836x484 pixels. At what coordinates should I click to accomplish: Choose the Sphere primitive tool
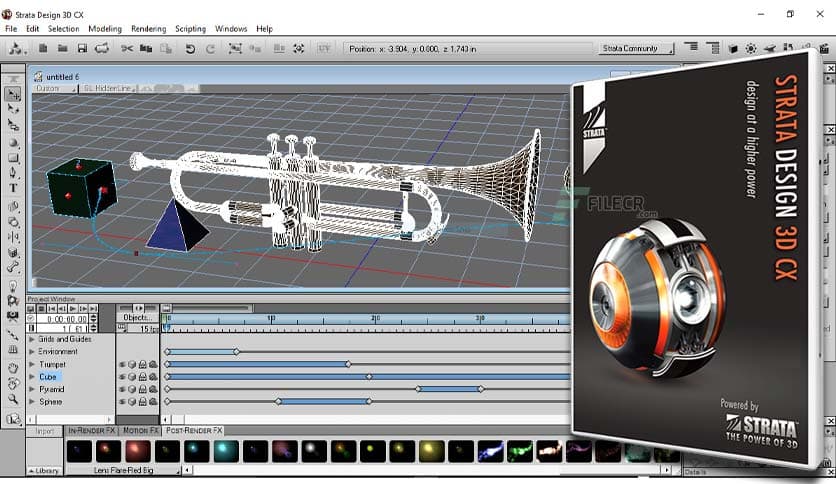coord(13,143)
